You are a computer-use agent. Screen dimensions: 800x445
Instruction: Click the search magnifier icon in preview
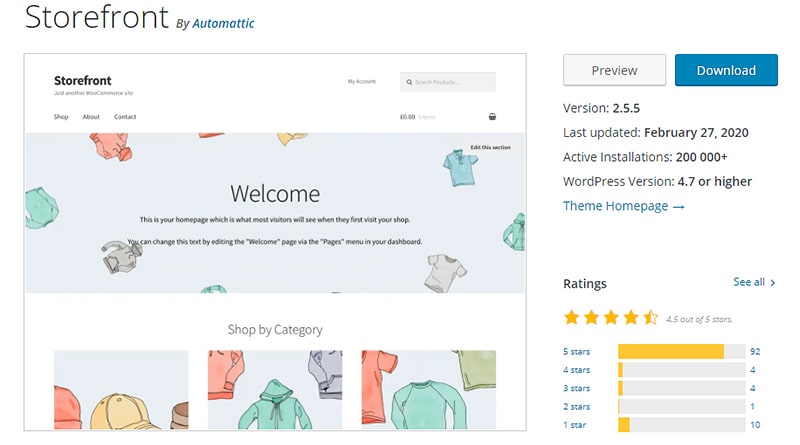tap(408, 82)
